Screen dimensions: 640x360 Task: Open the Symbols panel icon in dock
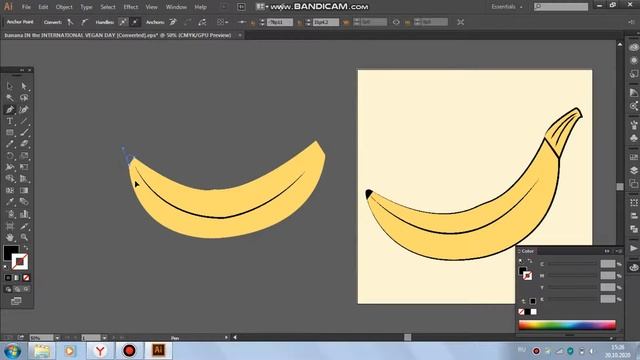[633, 139]
